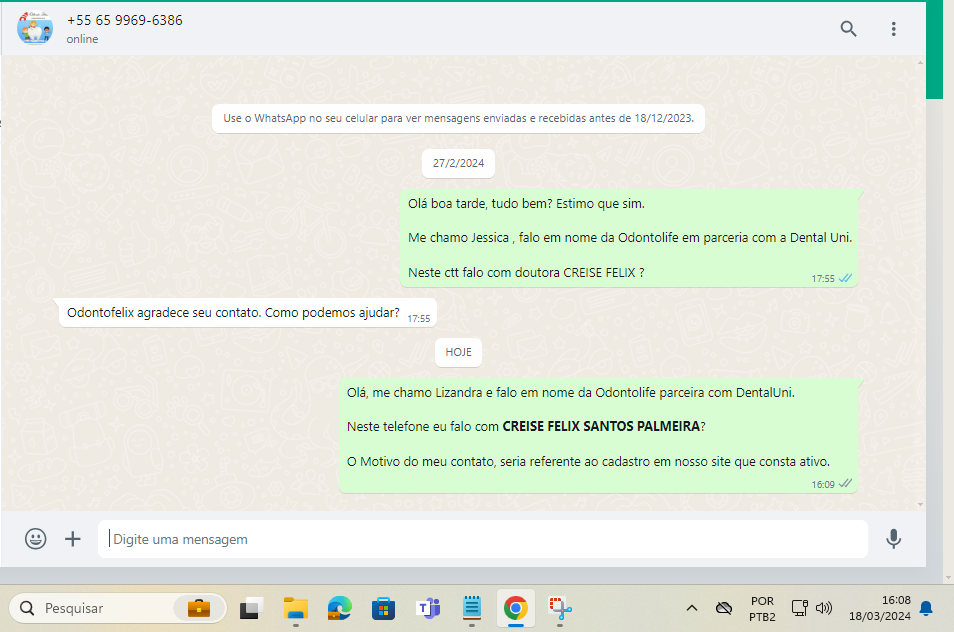Open Microsoft Teams from the taskbar
The height and width of the screenshot is (632, 954).
(428, 608)
